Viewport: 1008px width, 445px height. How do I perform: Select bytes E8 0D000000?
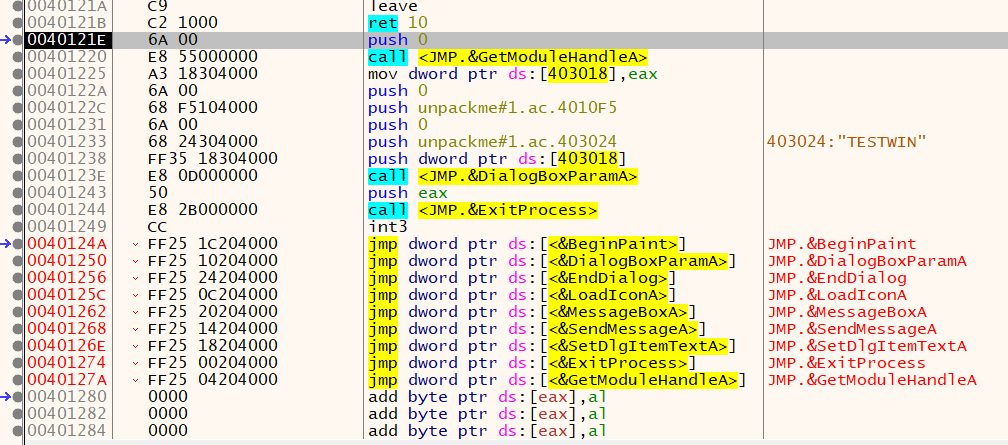tap(203, 176)
